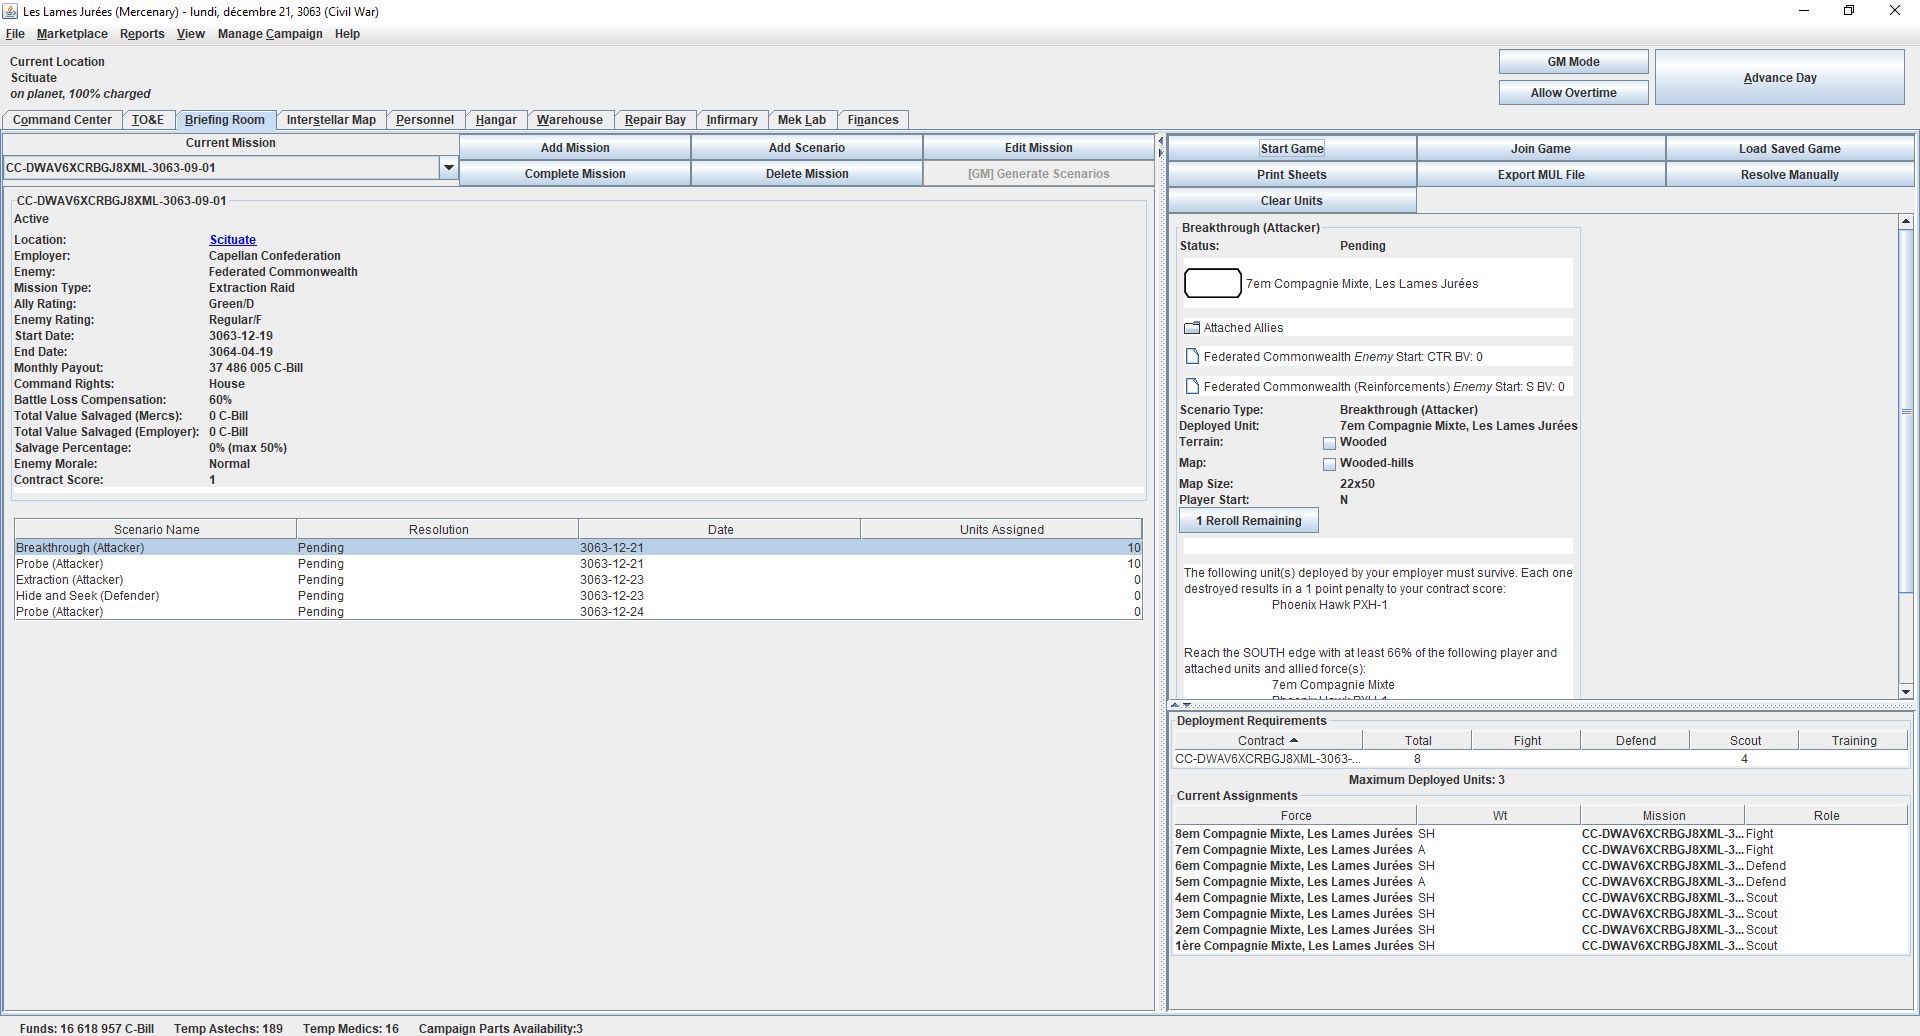Click the Federated Commonwealth (Reinforcements) document icon
This screenshot has width=1920, height=1036.
point(1192,386)
